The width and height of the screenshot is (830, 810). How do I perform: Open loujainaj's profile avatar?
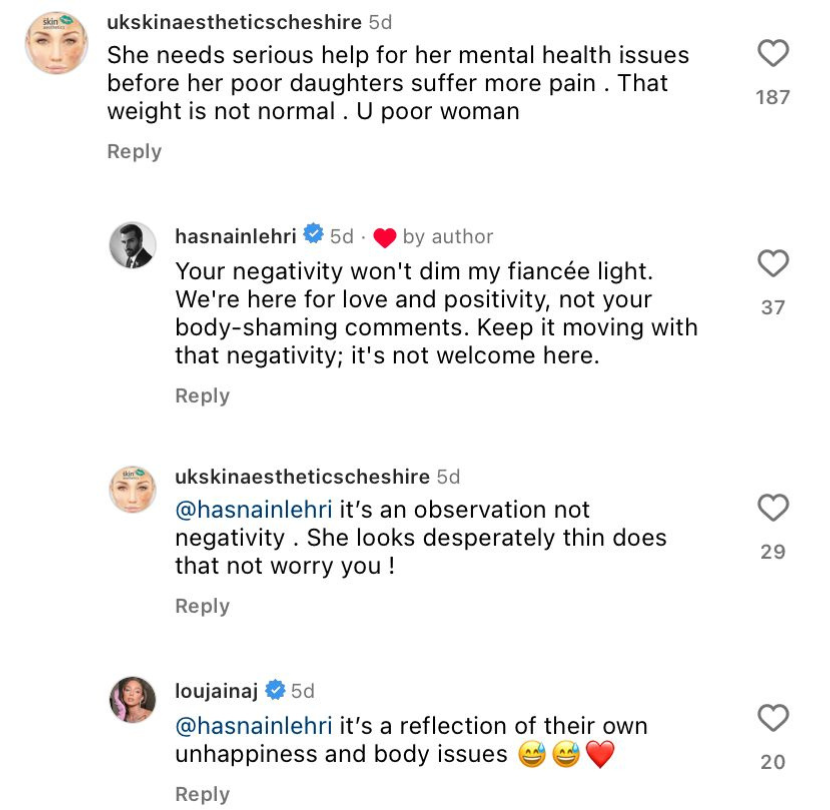132,699
